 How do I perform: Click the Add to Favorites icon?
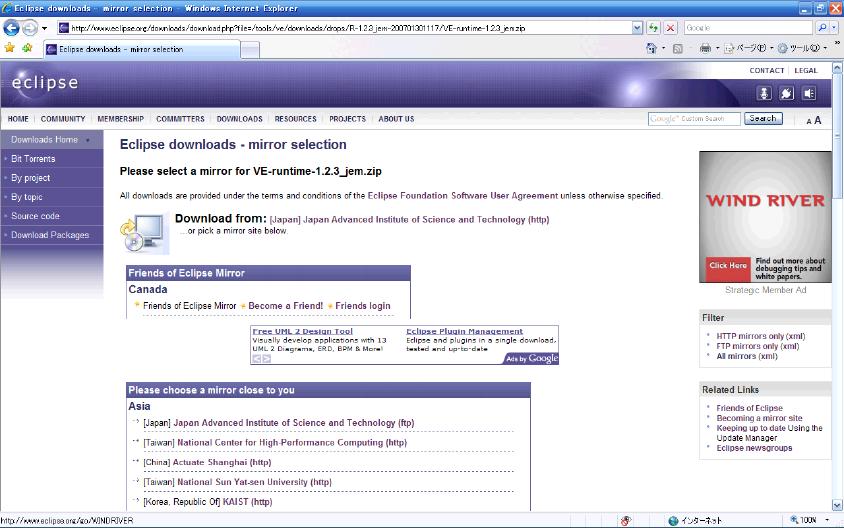[27, 48]
